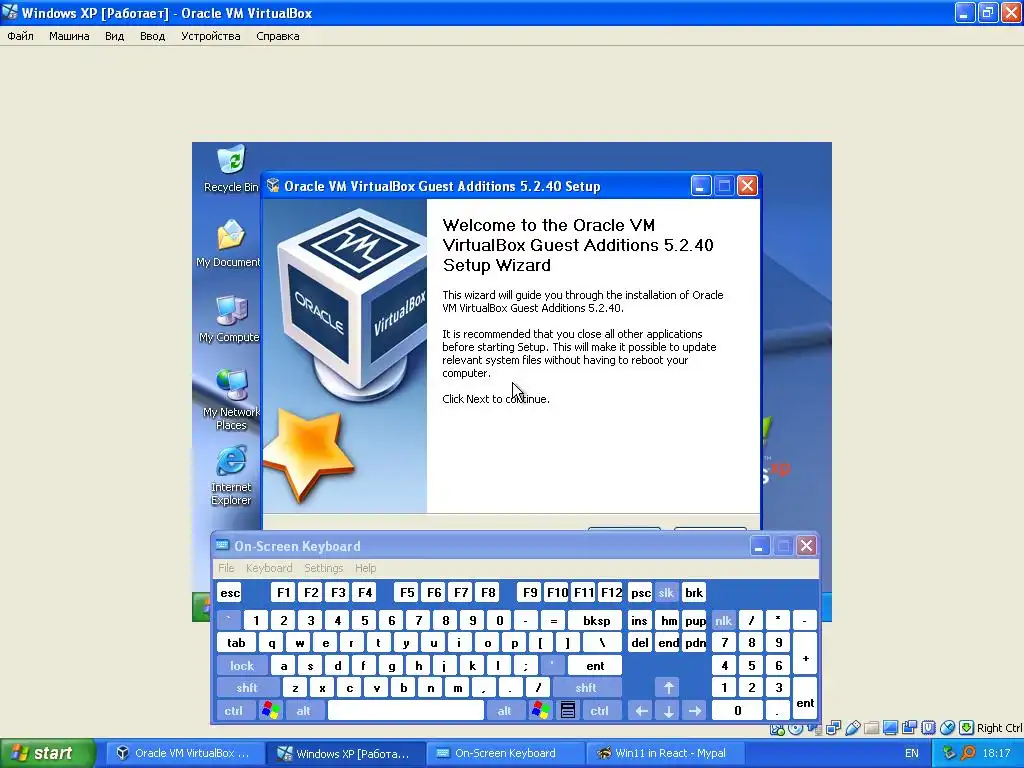Click the F12 function key

[611, 593]
